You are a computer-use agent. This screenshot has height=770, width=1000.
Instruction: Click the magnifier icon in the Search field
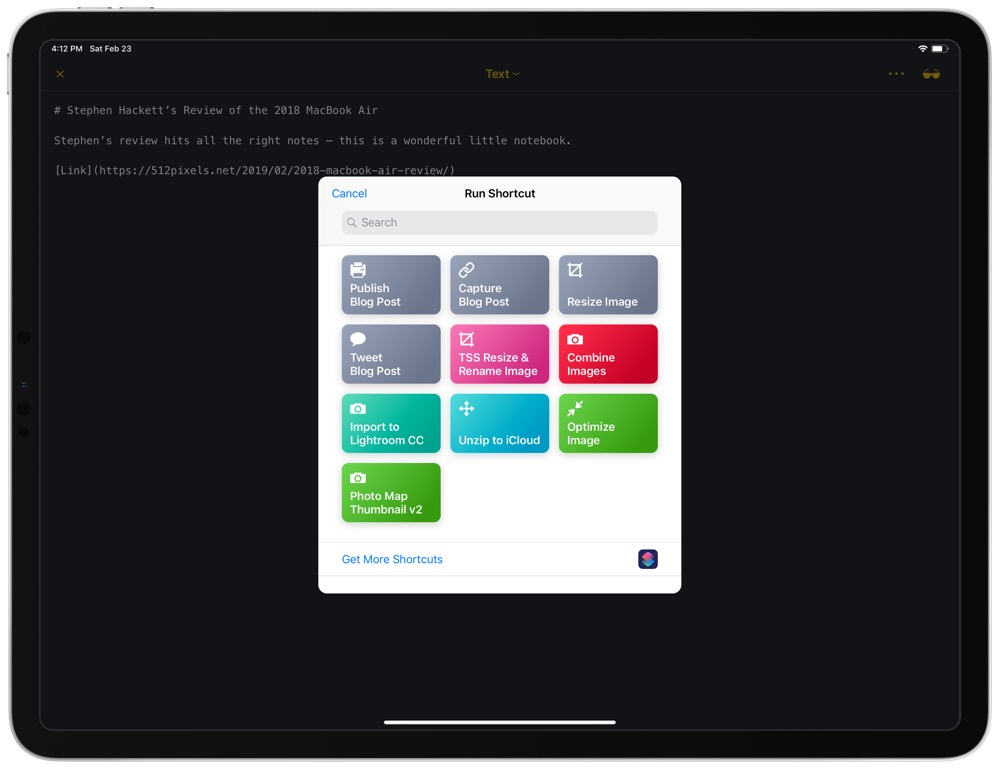(351, 223)
